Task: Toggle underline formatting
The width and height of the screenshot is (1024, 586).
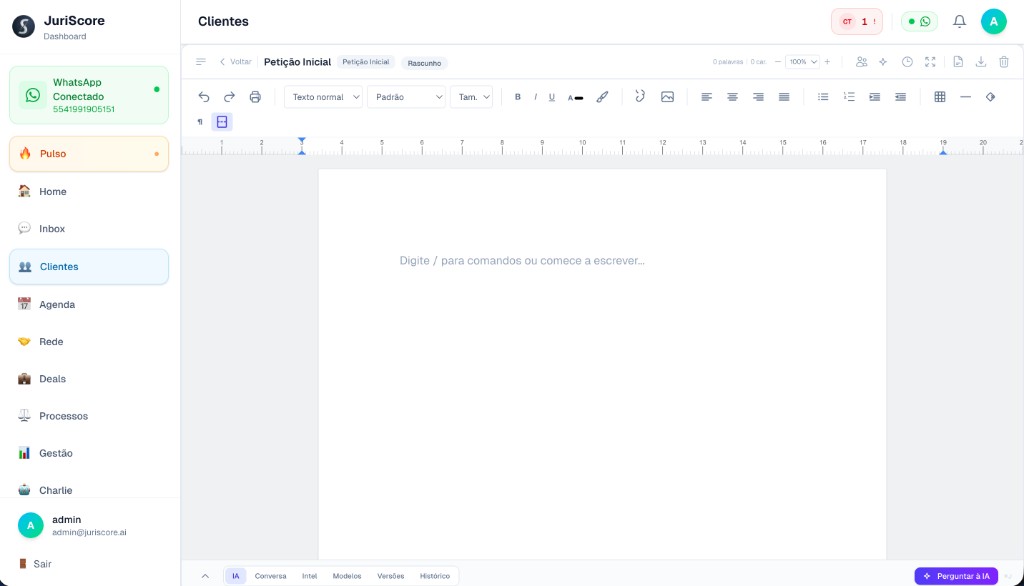Action: coord(551,97)
